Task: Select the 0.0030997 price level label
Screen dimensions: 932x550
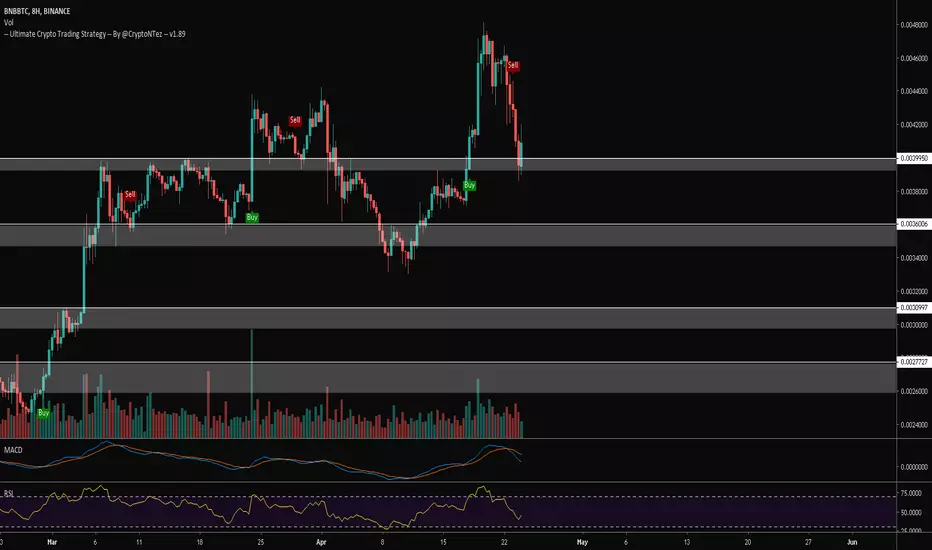Action: click(x=914, y=307)
